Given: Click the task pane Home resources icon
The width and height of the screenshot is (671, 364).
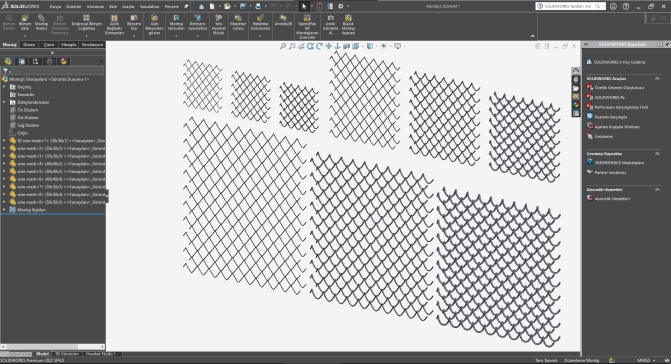Looking at the screenshot, I should (x=576, y=71).
